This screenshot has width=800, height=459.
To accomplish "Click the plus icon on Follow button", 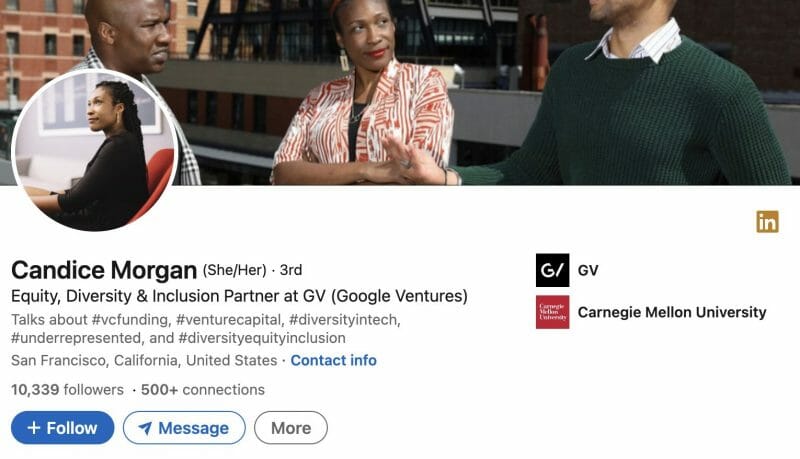I will click(x=34, y=427).
